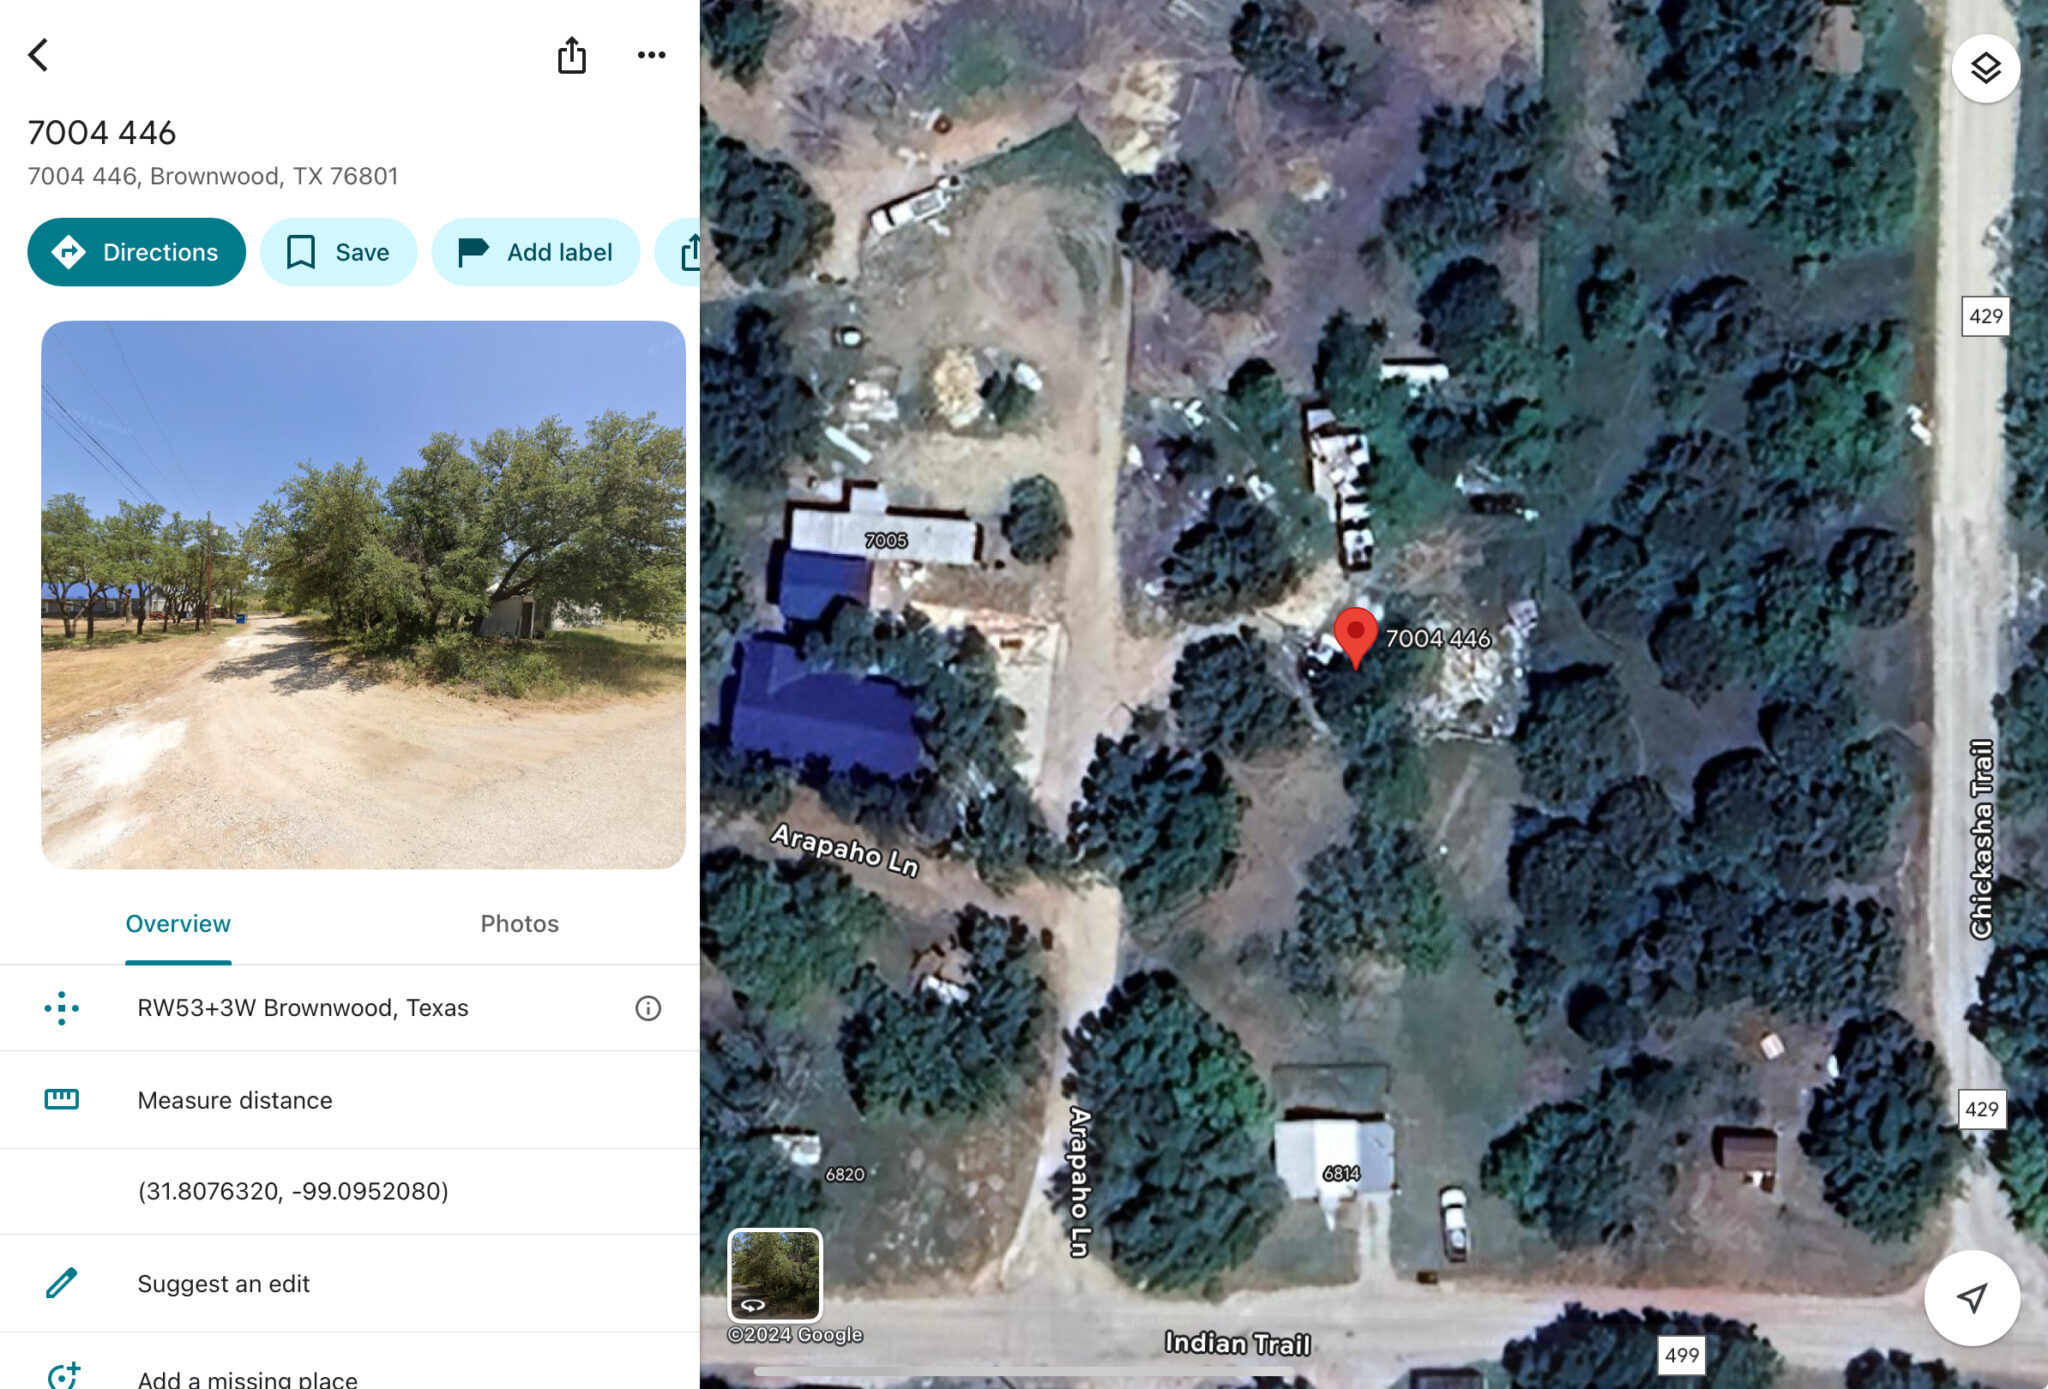Tap the Suggest an edit pencil icon
The image size is (2048, 1389).
click(x=61, y=1283)
